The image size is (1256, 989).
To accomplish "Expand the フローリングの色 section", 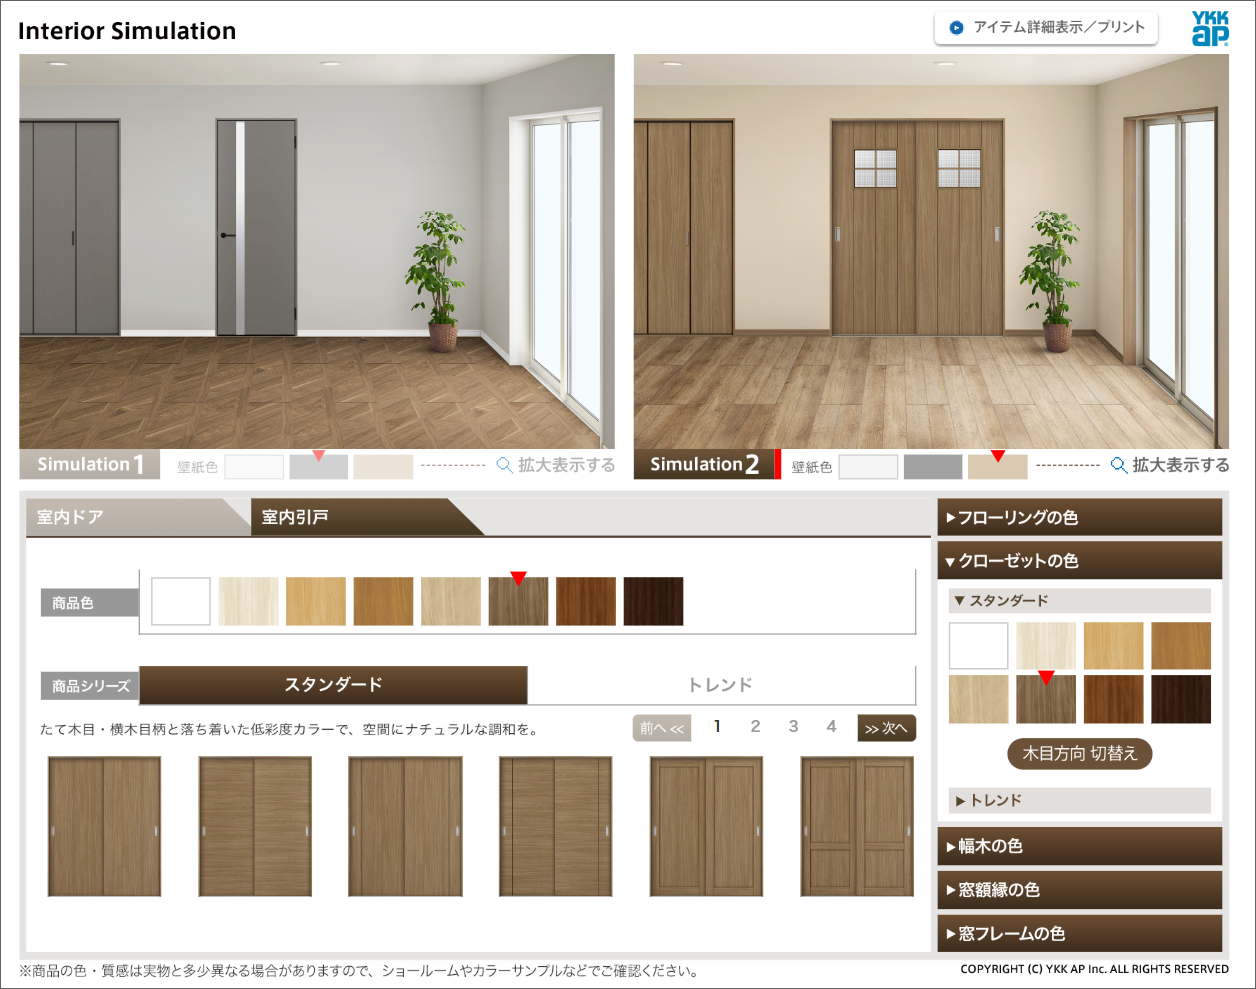I will tap(1079, 518).
